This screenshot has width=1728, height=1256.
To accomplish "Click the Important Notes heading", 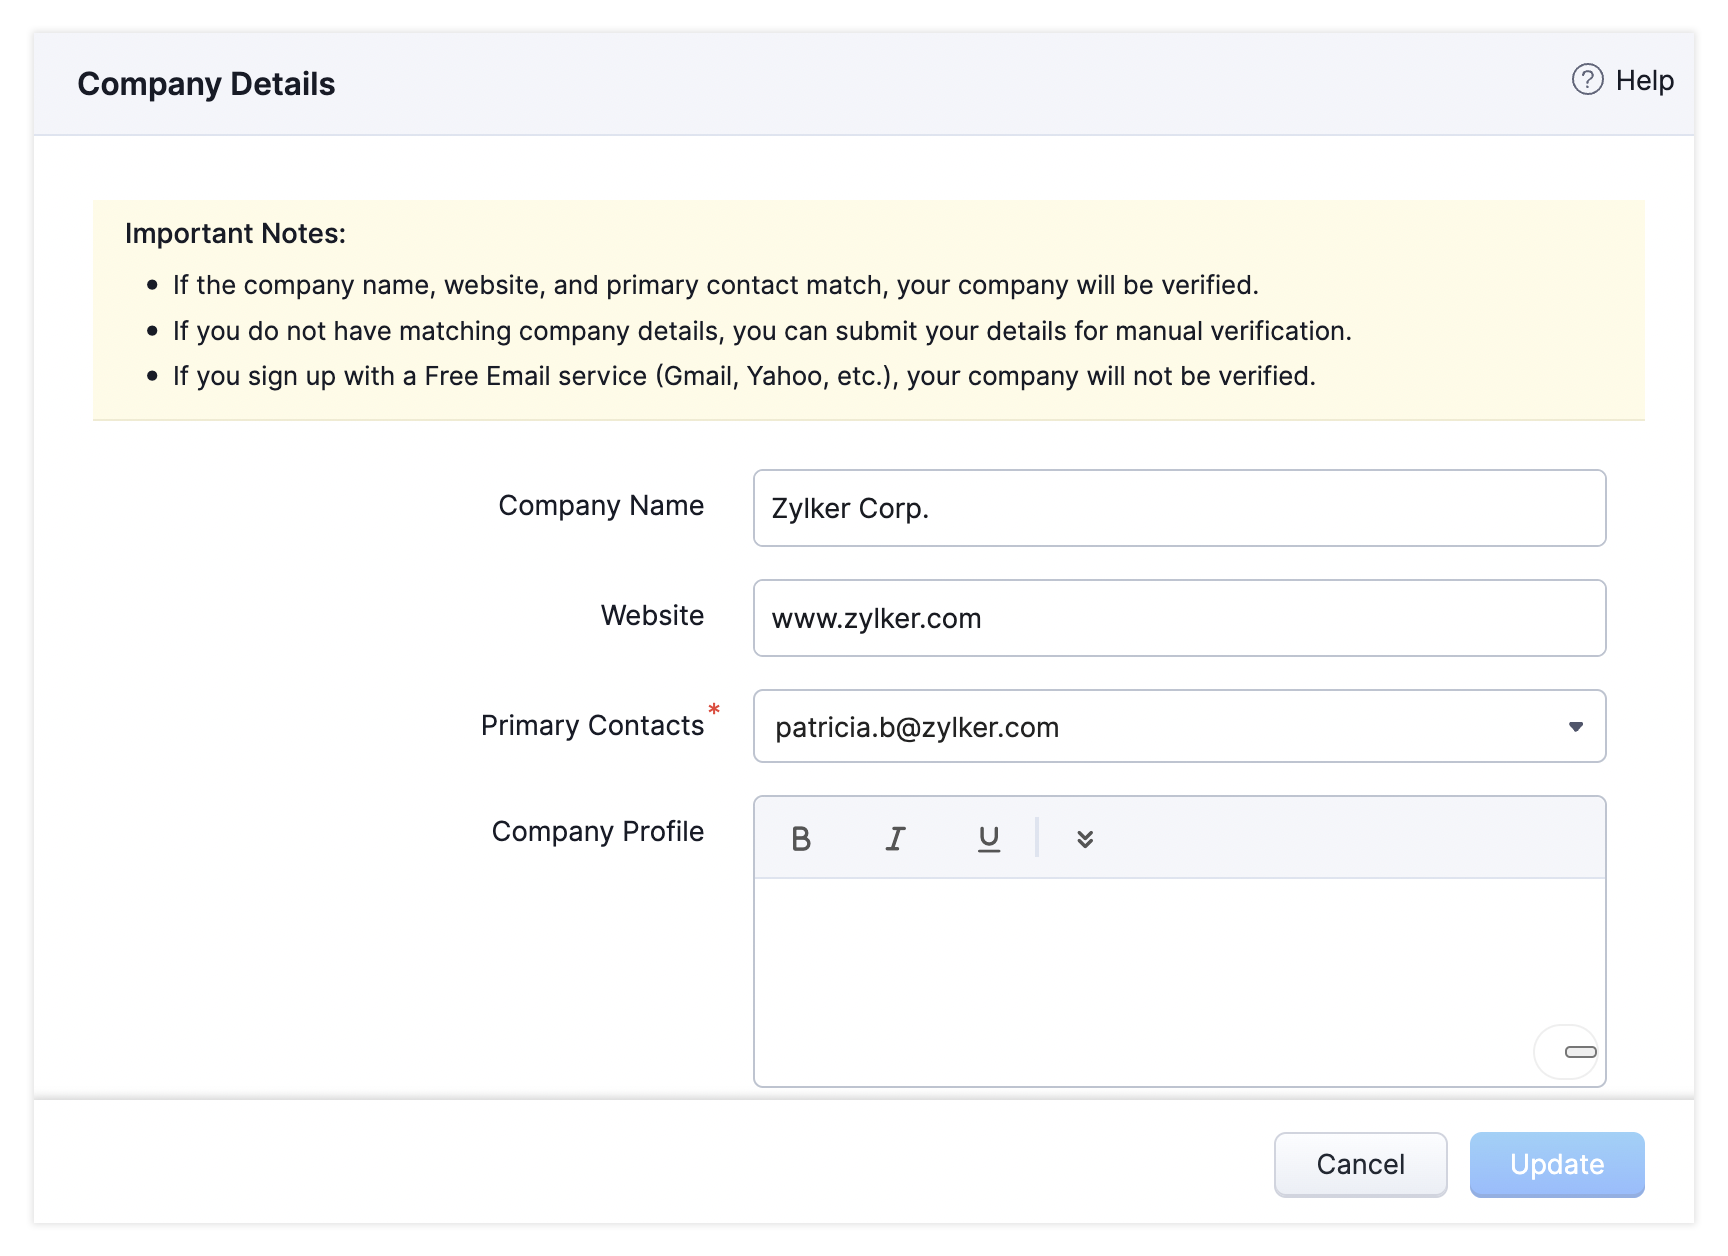I will click(x=235, y=234).
